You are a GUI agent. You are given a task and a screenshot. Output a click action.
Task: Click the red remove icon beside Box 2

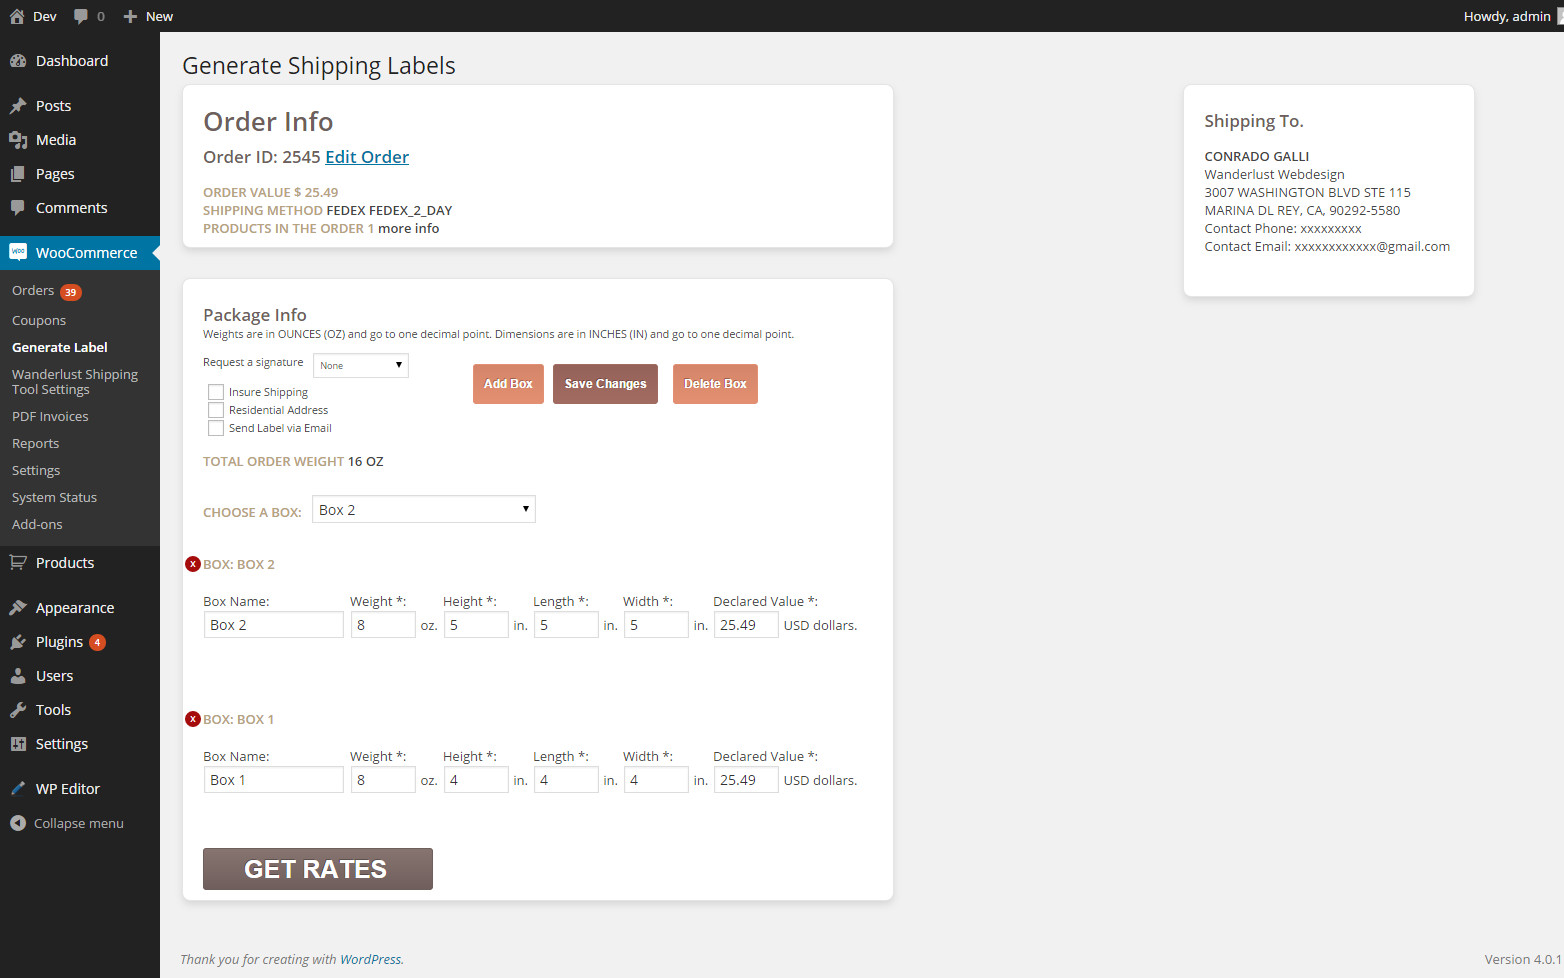(193, 564)
